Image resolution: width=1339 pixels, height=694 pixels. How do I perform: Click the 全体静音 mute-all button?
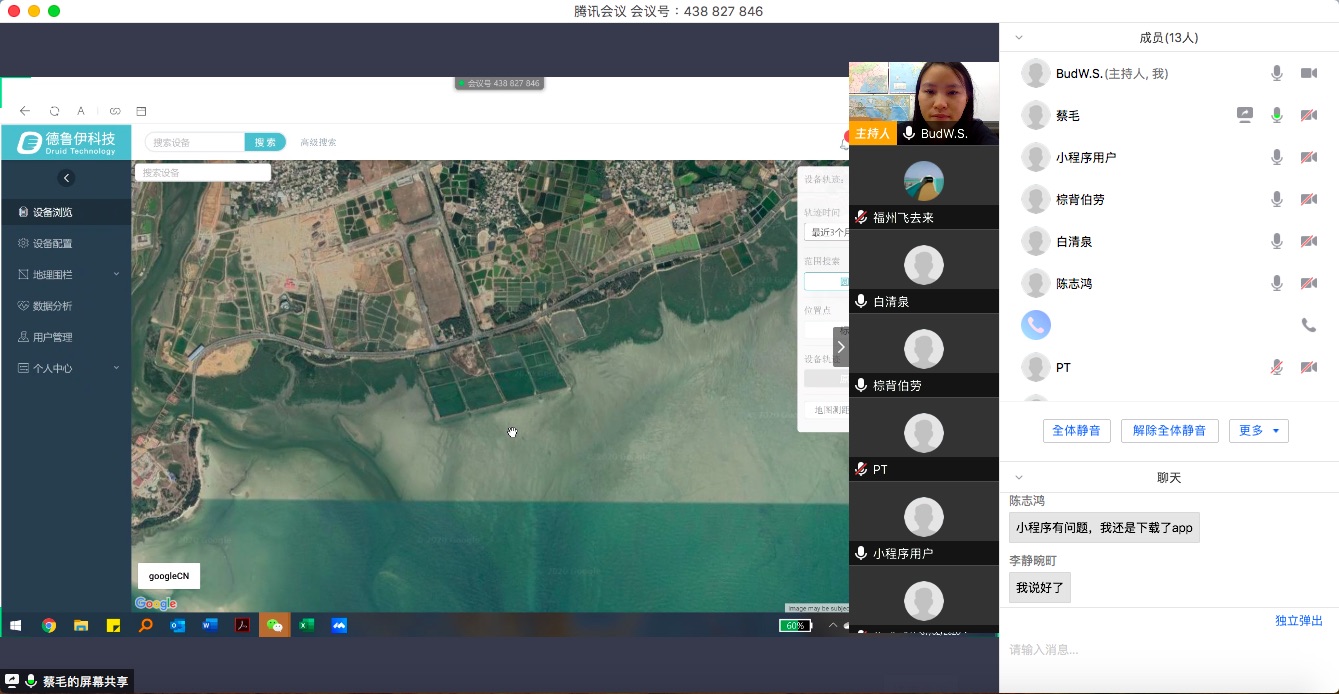(x=1076, y=431)
